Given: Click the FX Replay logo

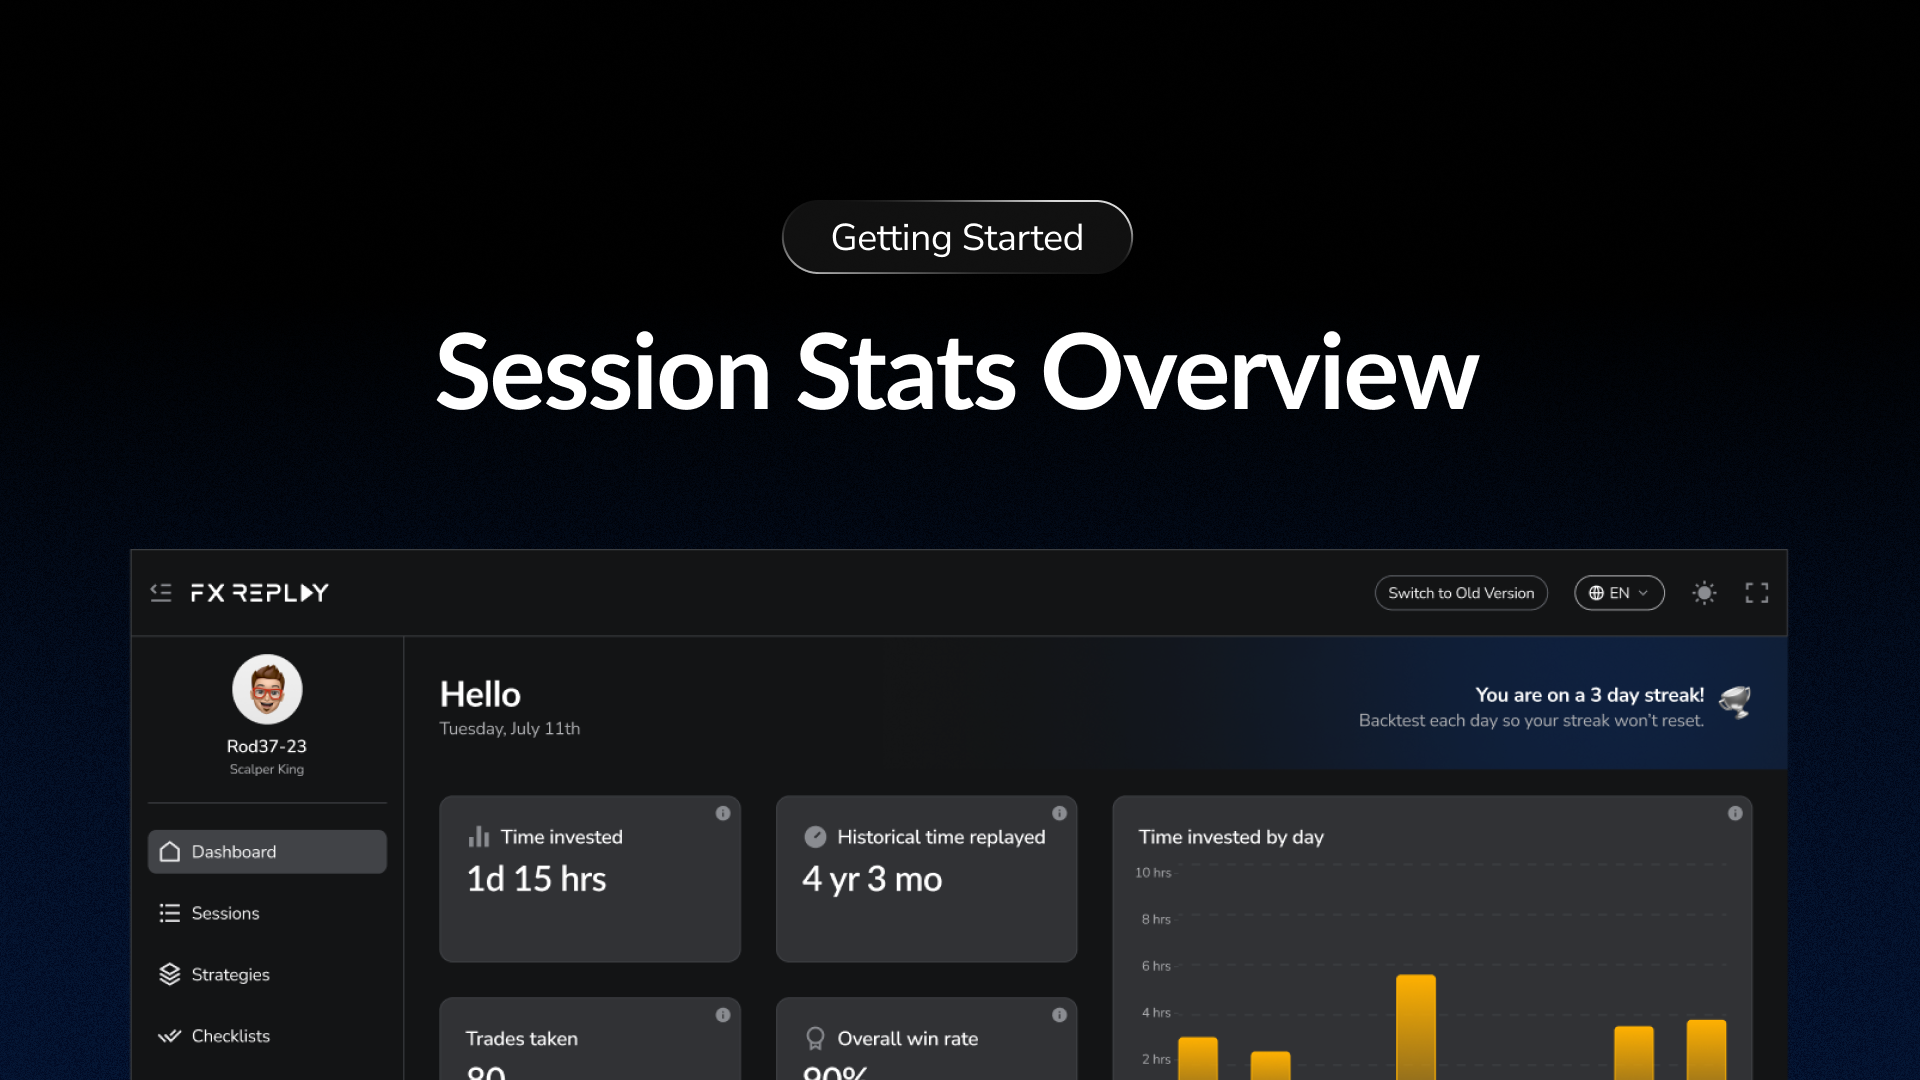Looking at the screenshot, I should tap(259, 593).
